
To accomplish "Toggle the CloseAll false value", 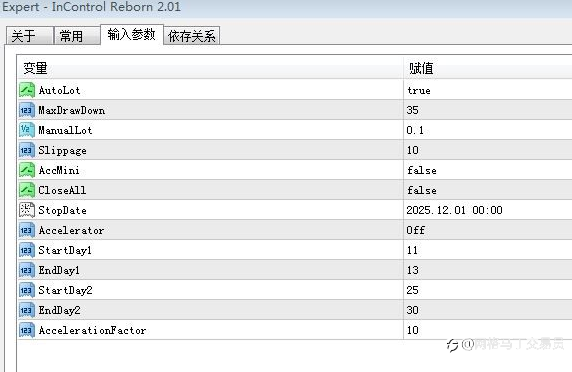I will coord(422,190).
